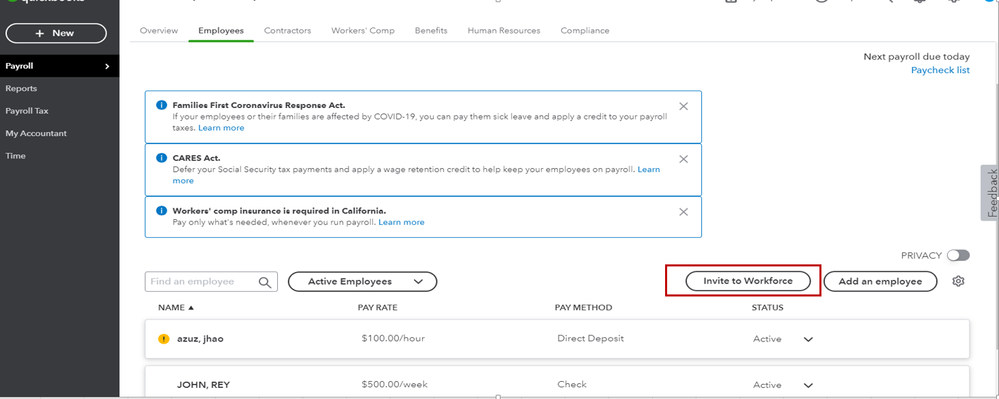Open Time in the left sidebar
The image size is (999, 399).
tap(15, 156)
